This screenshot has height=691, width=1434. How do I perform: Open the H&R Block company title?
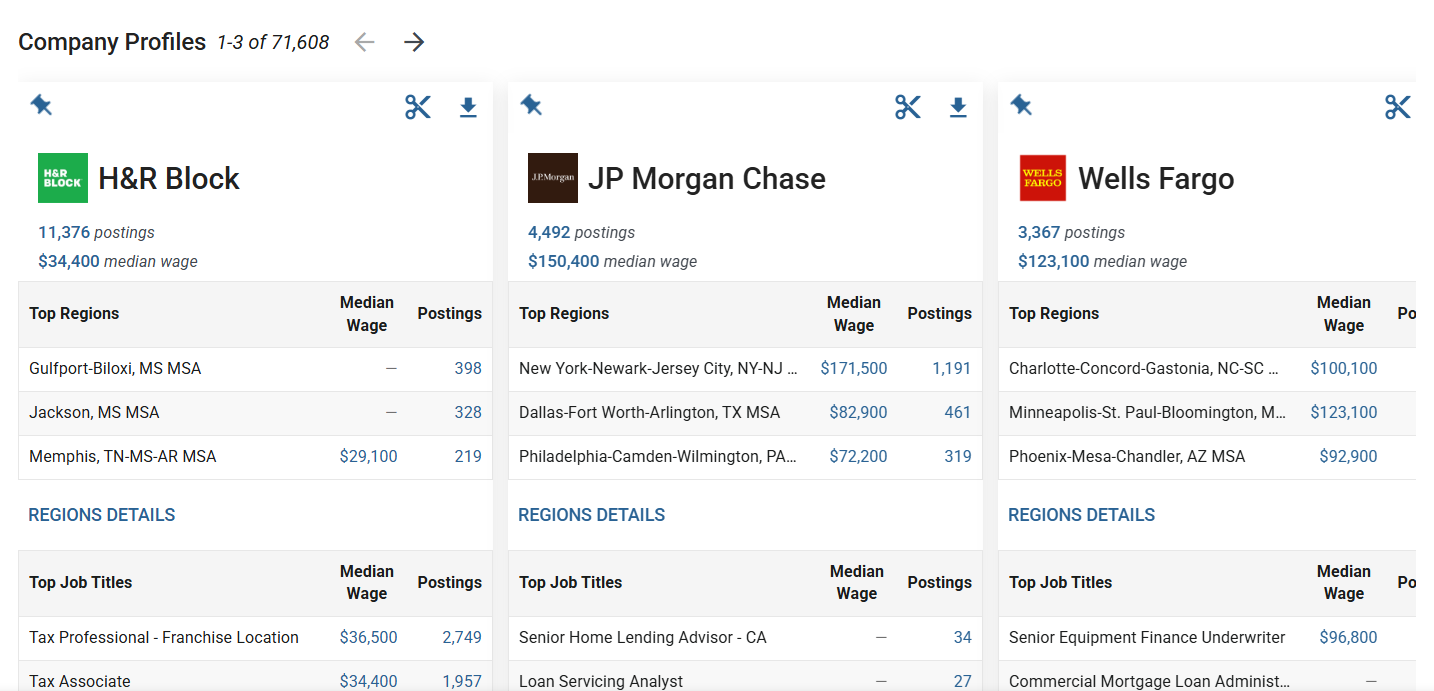169,179
